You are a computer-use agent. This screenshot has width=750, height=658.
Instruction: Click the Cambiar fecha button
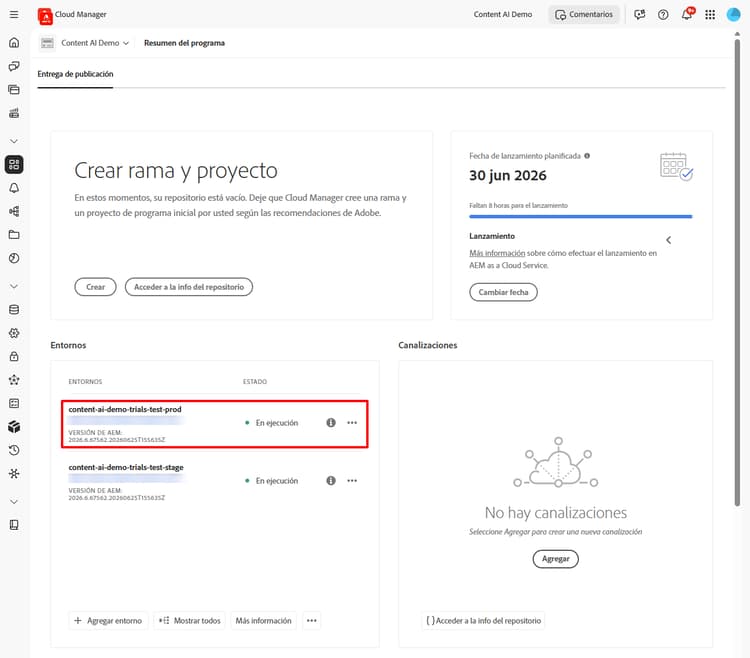tap(503, 292)
